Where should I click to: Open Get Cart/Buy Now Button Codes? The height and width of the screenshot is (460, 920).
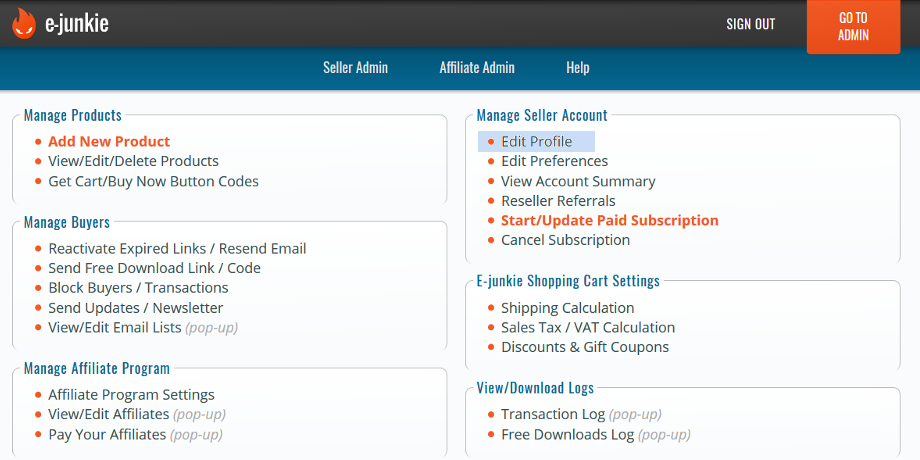click(x=153, y=181)
